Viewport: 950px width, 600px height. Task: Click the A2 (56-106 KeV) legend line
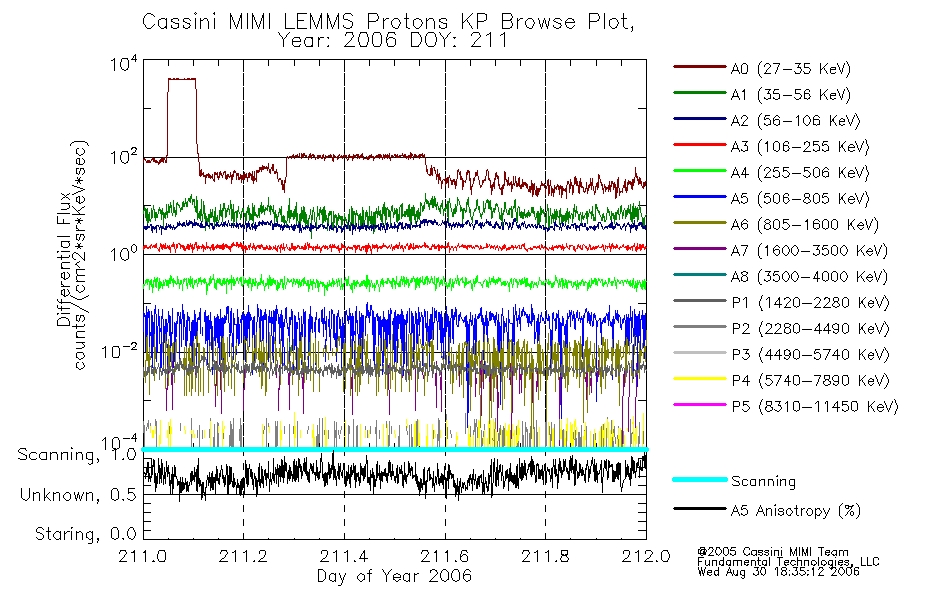click(x=699, y=119)
